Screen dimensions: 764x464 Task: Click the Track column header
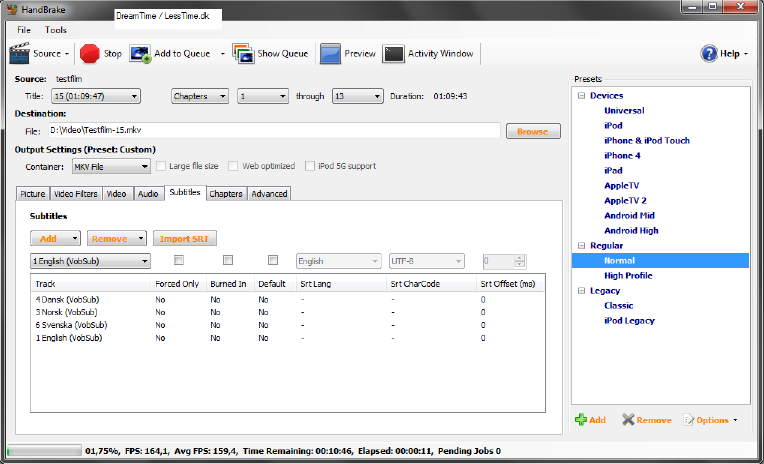click(91, 284)
